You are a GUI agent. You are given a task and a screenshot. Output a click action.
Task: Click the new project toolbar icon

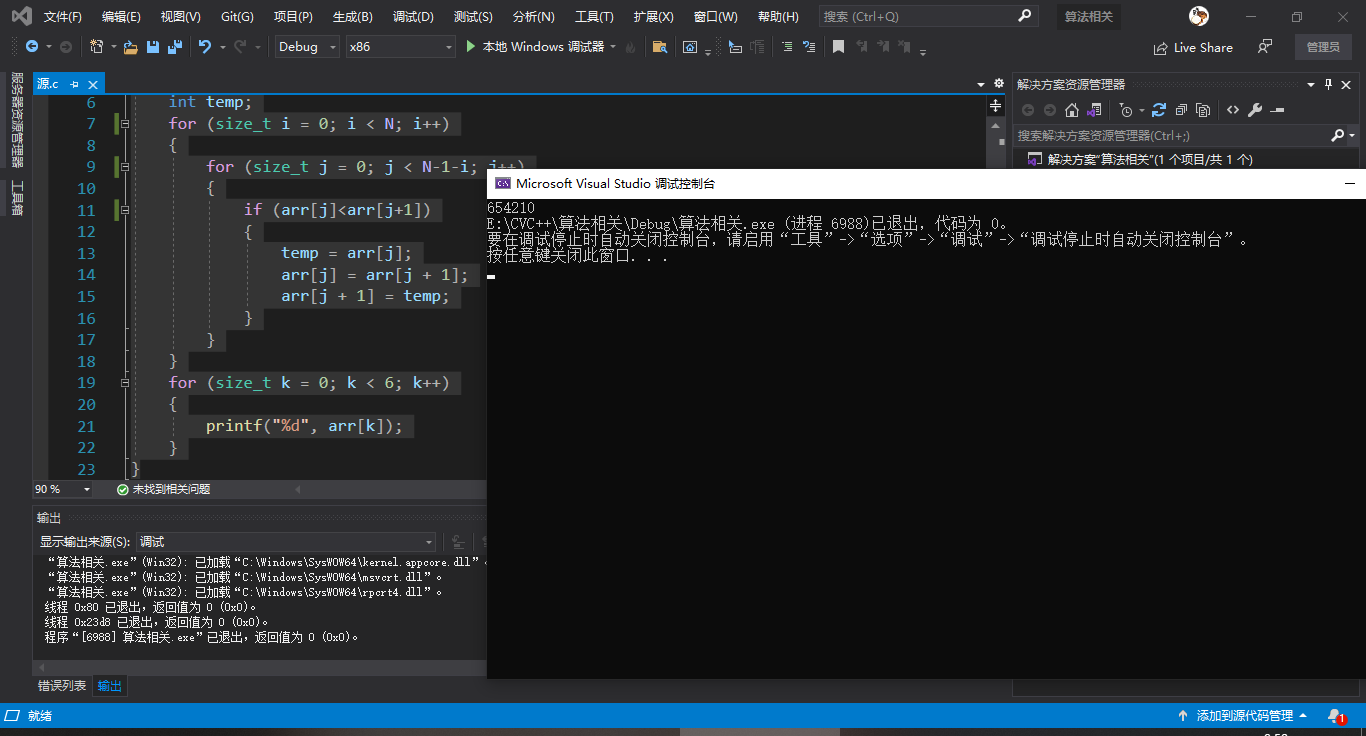(96, 47)
